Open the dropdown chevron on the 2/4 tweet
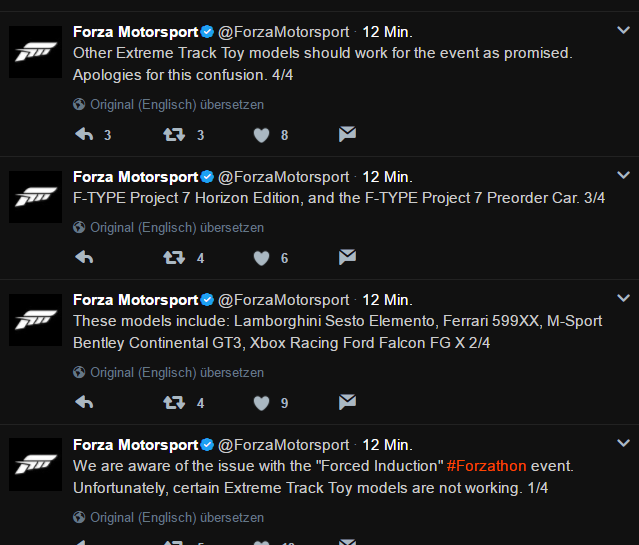This screenshot has width=639, height=545. pos(623,299)
